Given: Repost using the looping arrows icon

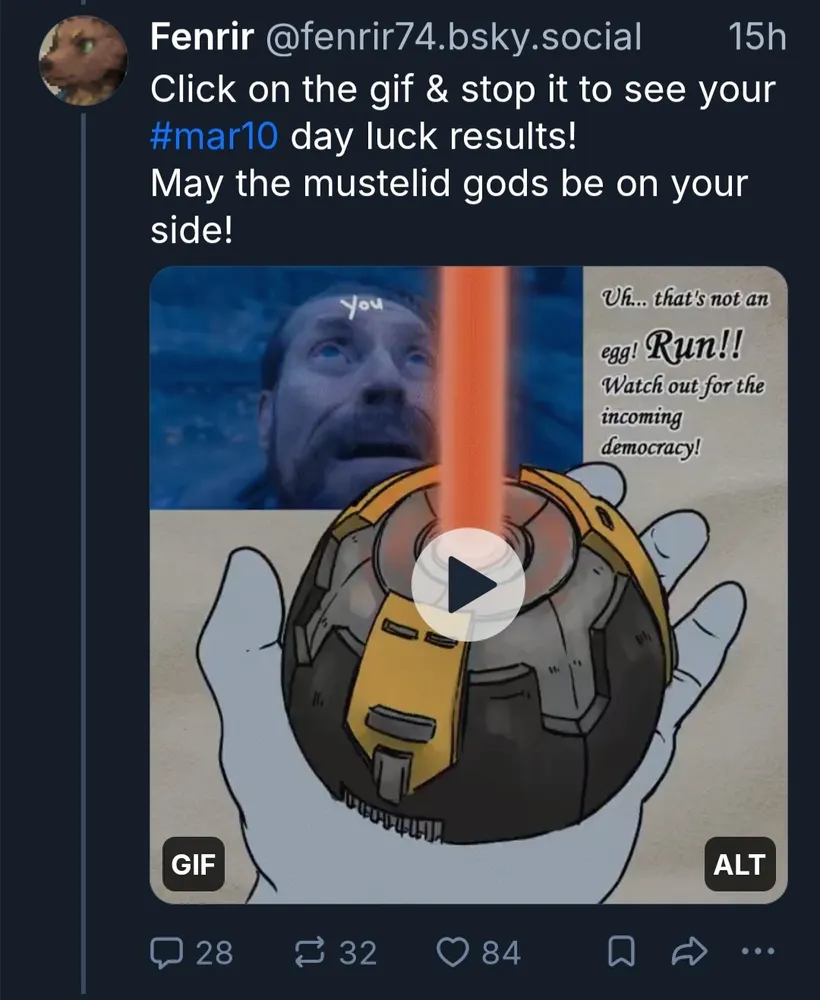Looking at the screenshot, I should click(311, 952).
